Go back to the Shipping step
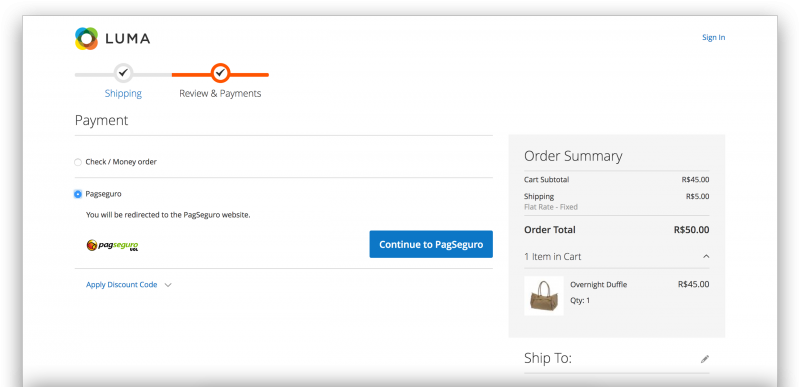Screen dimensions: 800x387 tap(123, 93)
